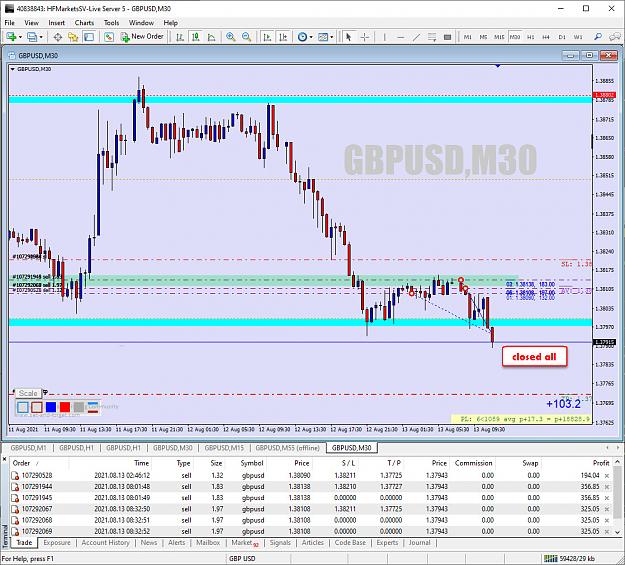Switch timeframe to M1
This screenshot has height=565, width=625.
tap(468, 37)
